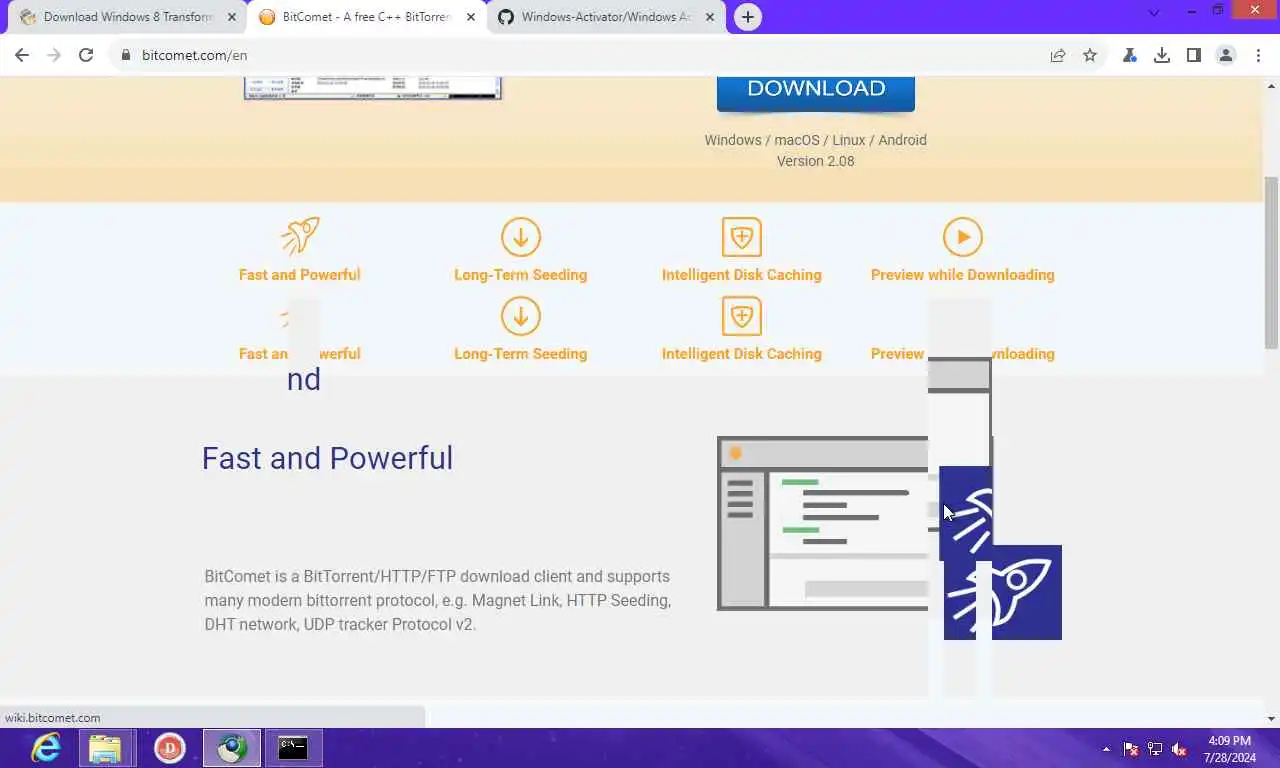
Task: Open the Chrome extensions flask icon
Action: coord(1130,56)
